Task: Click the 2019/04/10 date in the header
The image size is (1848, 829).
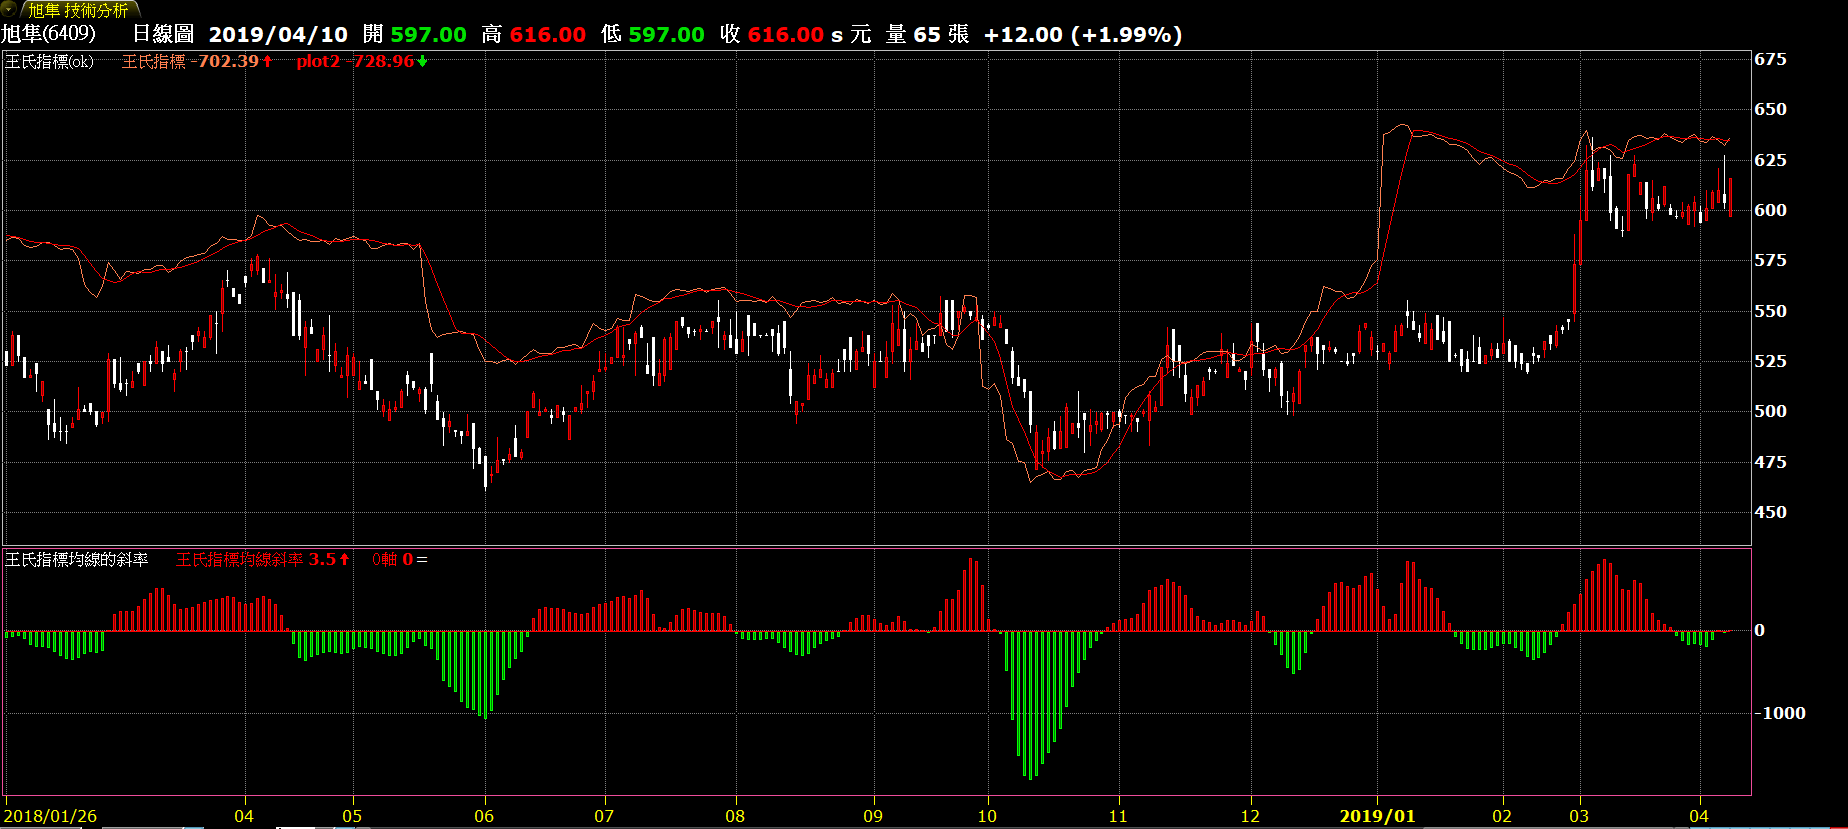Action: coord(278,34)
